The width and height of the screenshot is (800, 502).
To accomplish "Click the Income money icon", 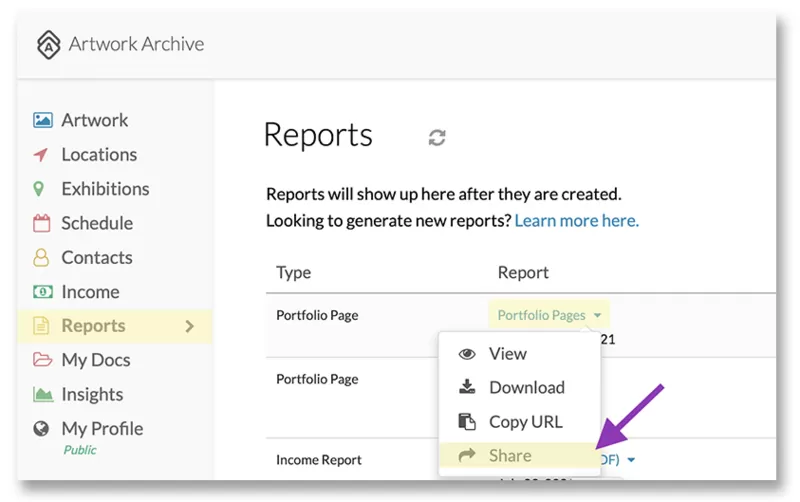I will [x=42, y=292].
